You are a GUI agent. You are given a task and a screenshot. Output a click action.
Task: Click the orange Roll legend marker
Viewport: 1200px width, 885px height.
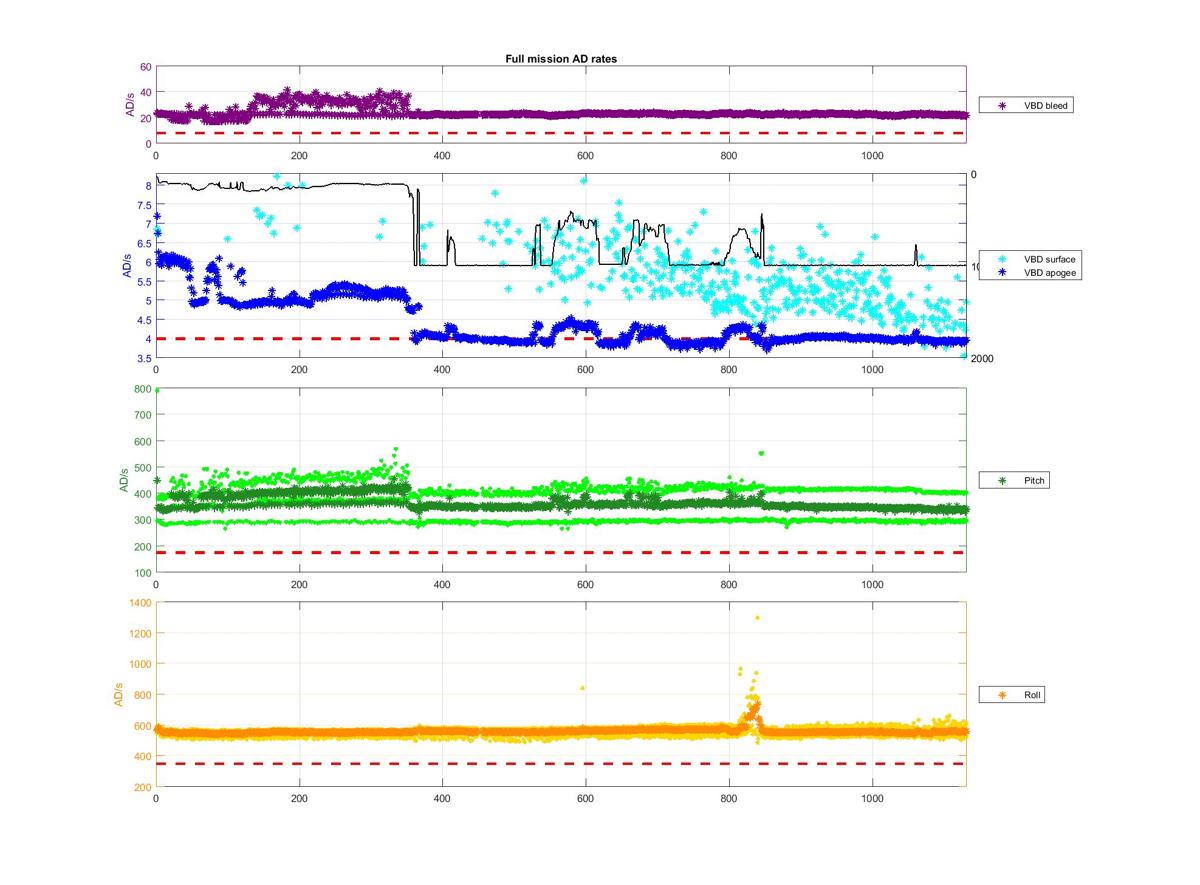click(x=1001, y=694)
